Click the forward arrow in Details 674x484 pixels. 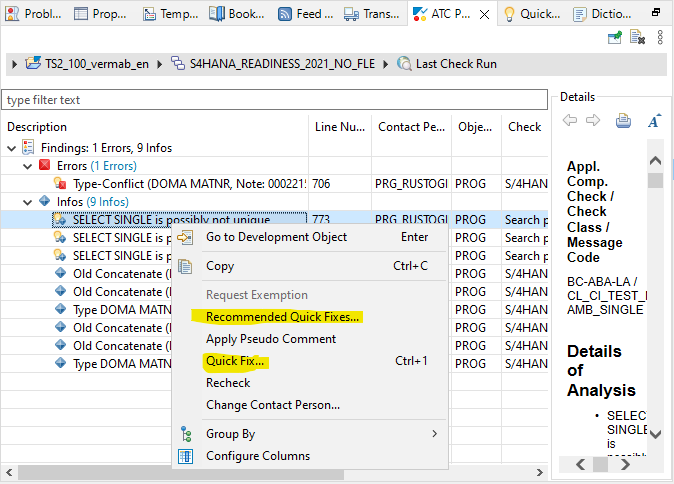click(592, 121)
